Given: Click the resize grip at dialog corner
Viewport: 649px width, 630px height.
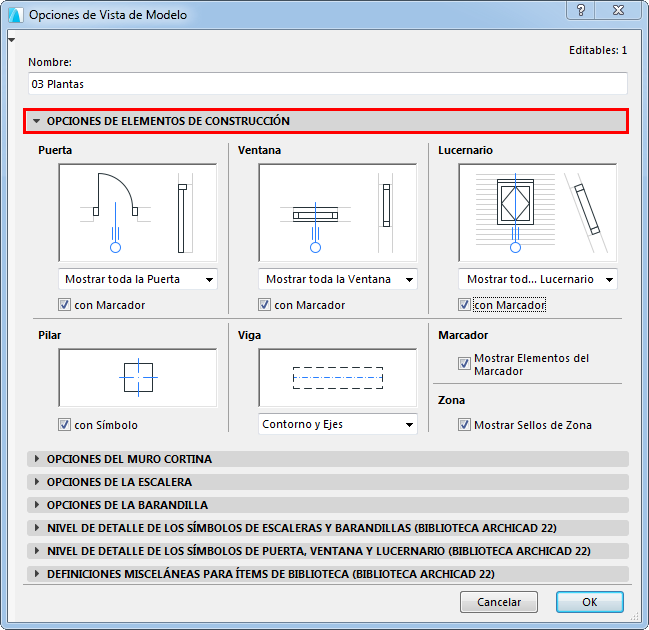Looking at the screenshot, I should 635,616.
